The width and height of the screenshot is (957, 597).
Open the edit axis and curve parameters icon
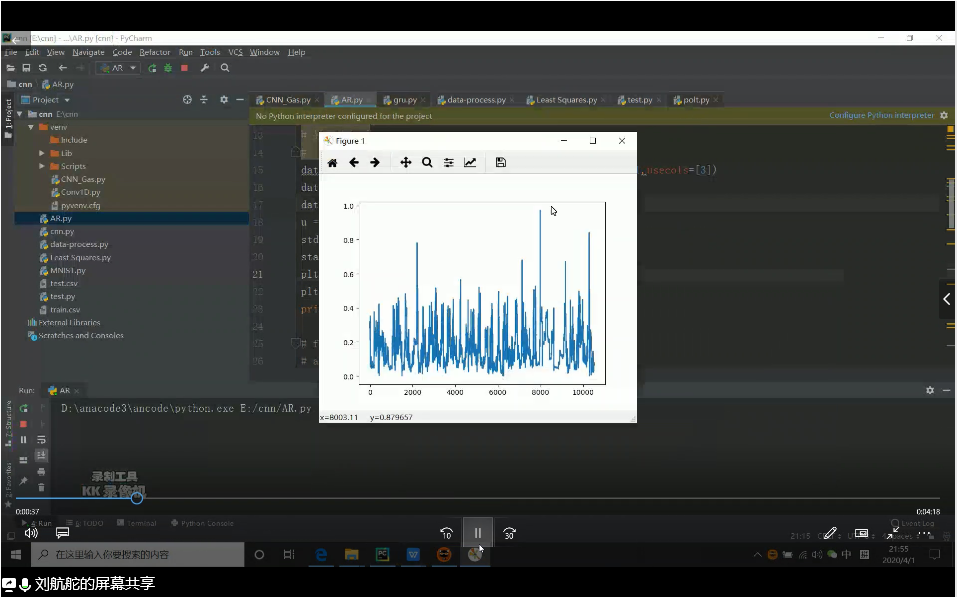pos(470,163)
